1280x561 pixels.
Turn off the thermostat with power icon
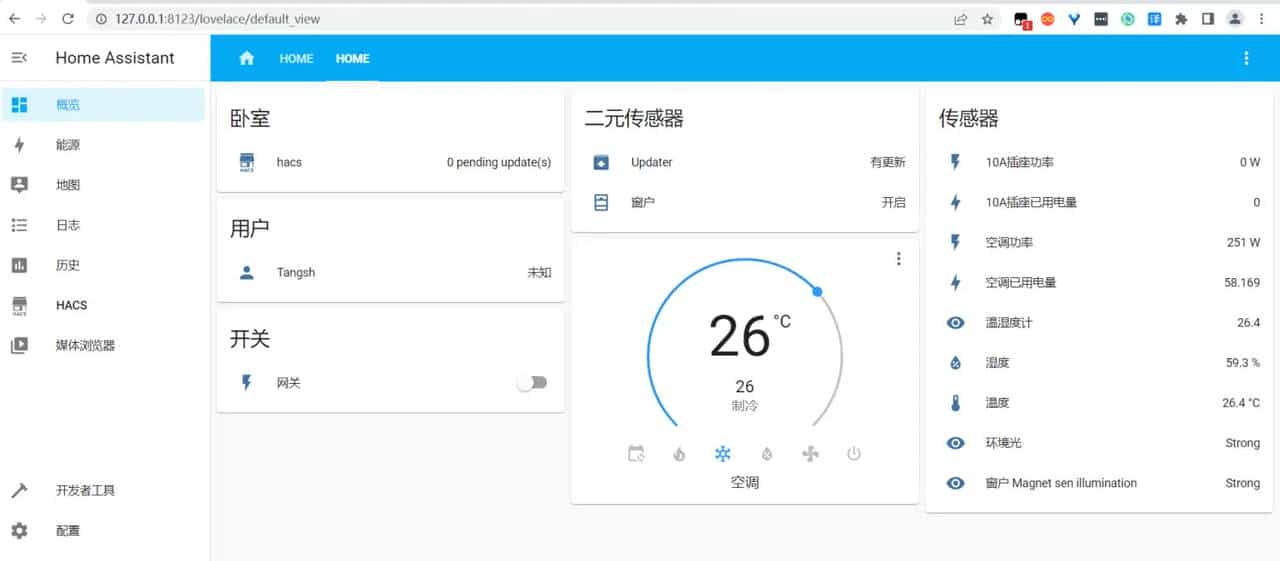pos(853,453)
